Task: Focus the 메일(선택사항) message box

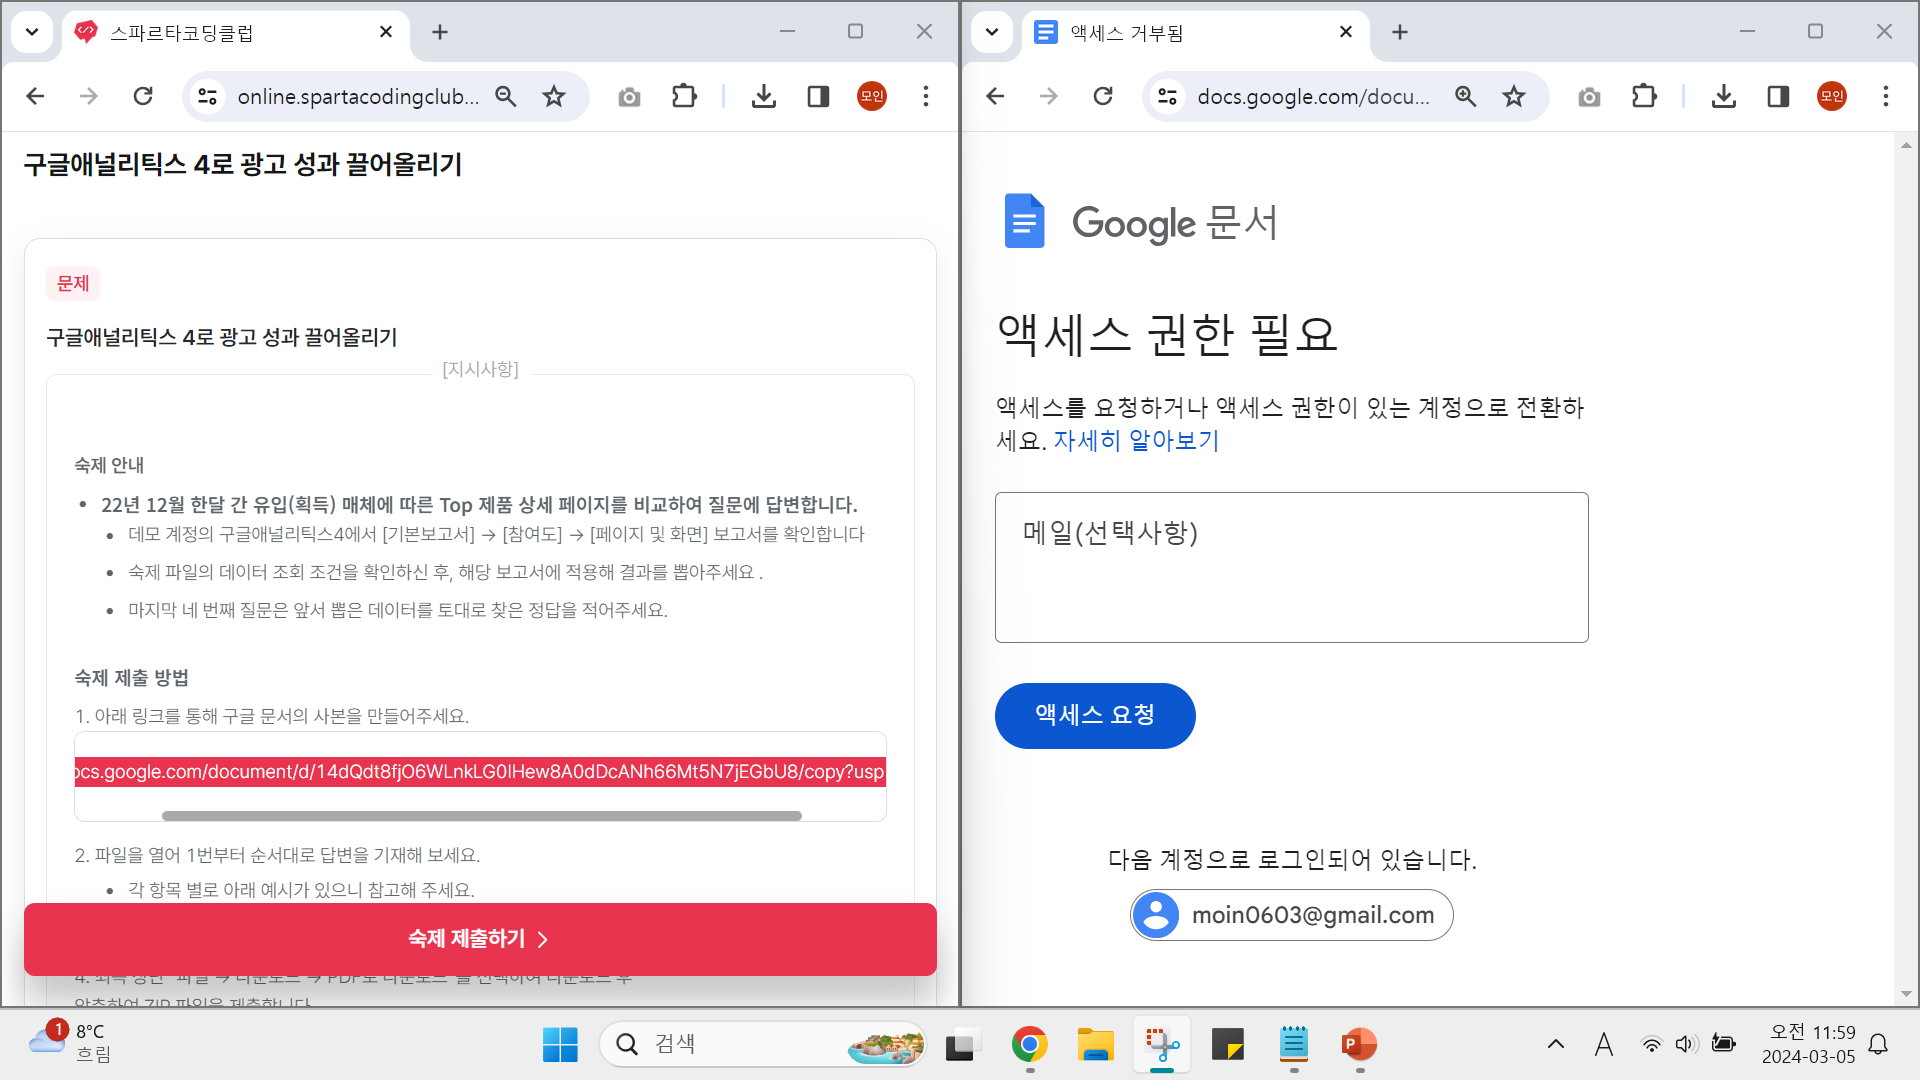Action: [1291, 567]
